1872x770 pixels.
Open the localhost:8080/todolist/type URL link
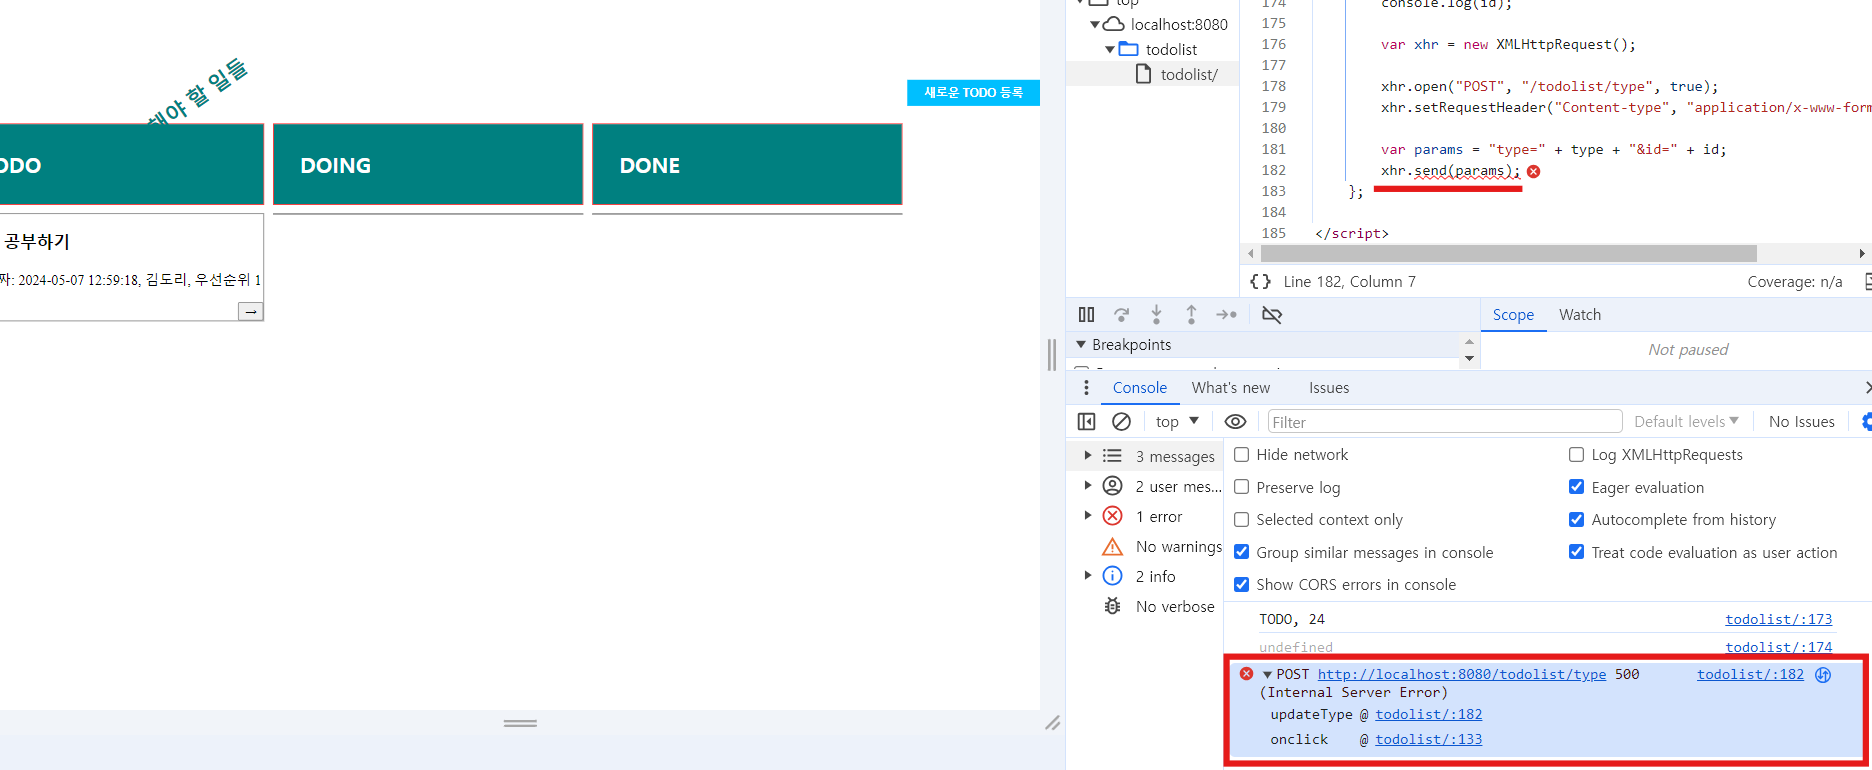tap(1462, 675)
